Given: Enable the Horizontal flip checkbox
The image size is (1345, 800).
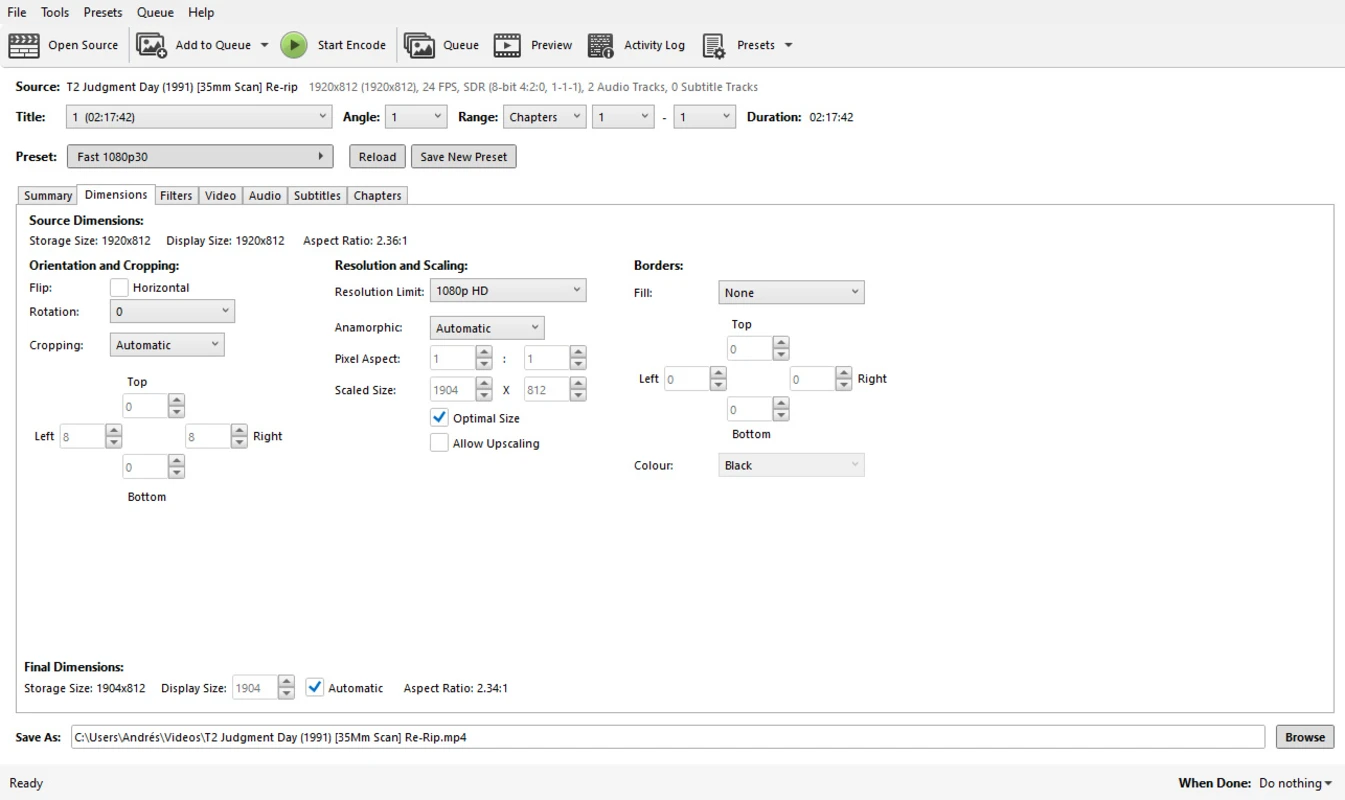Looking at the screenshot, I should point(119,288).
